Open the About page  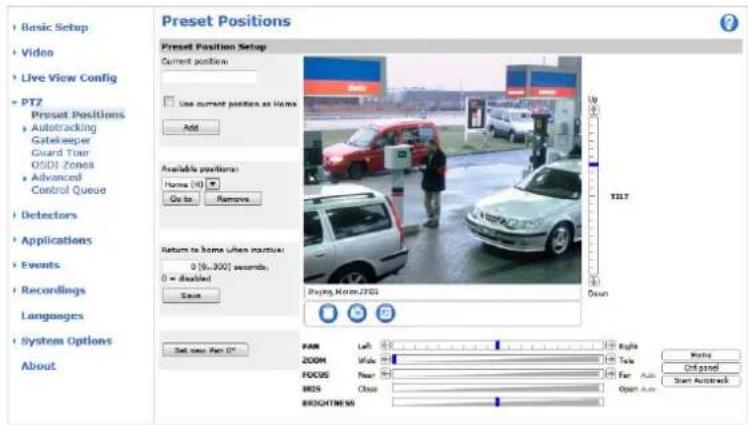39,366
